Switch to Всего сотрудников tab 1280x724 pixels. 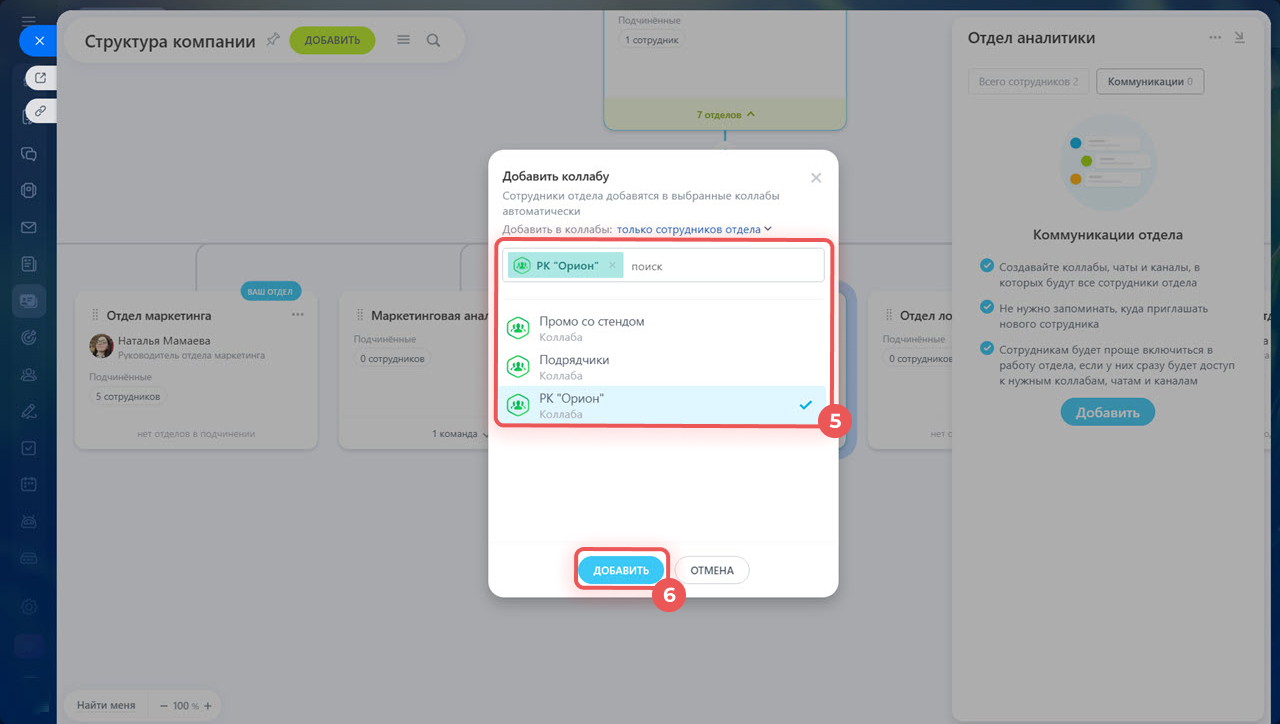click(x=1028, y=82)
